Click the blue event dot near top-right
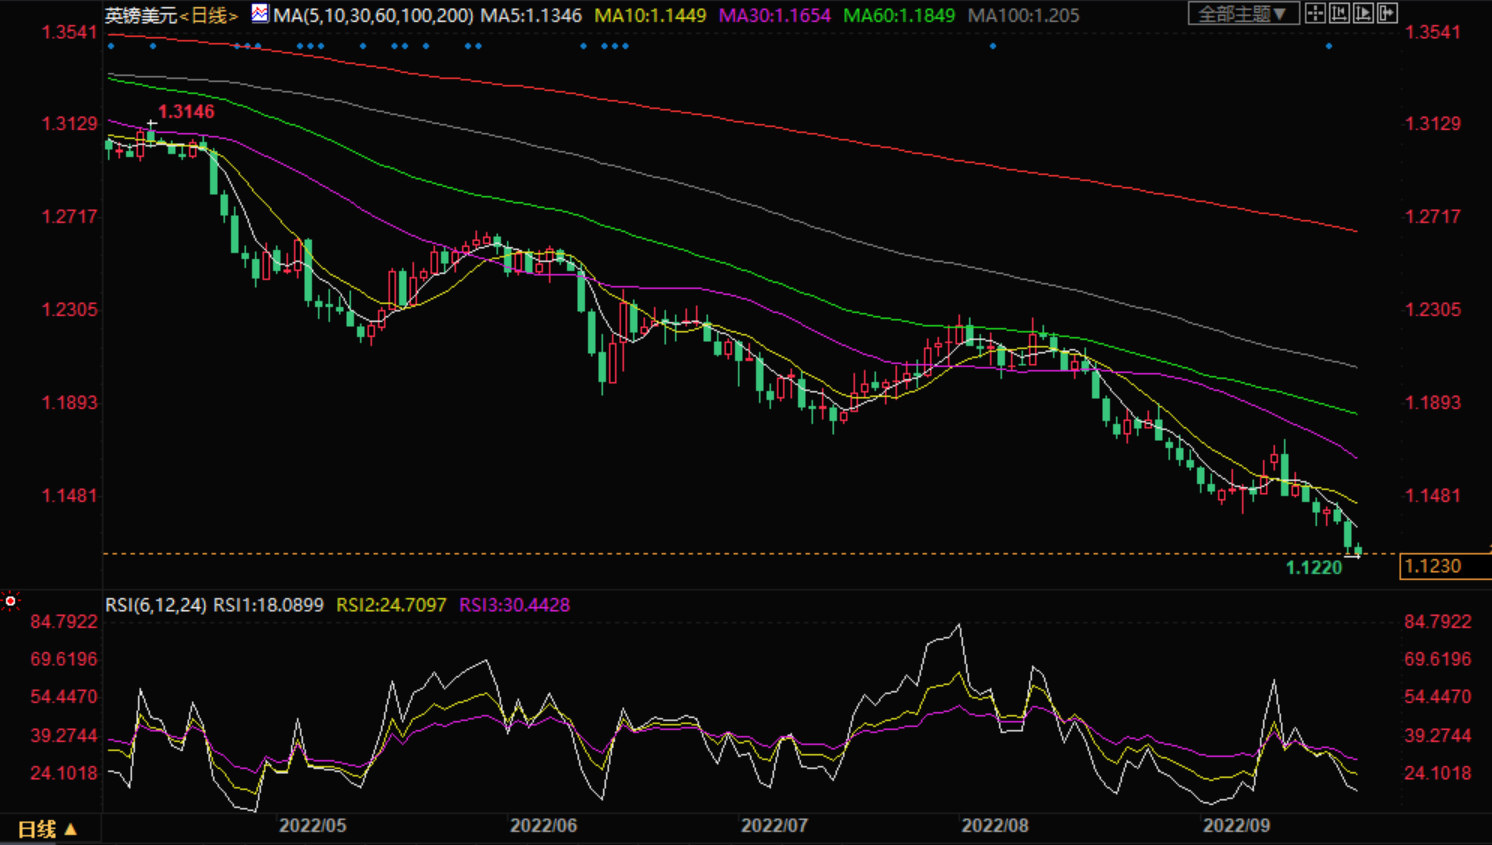This screenshot has width=1492, height=845. pyautogui.click(x=1329, y=46)
